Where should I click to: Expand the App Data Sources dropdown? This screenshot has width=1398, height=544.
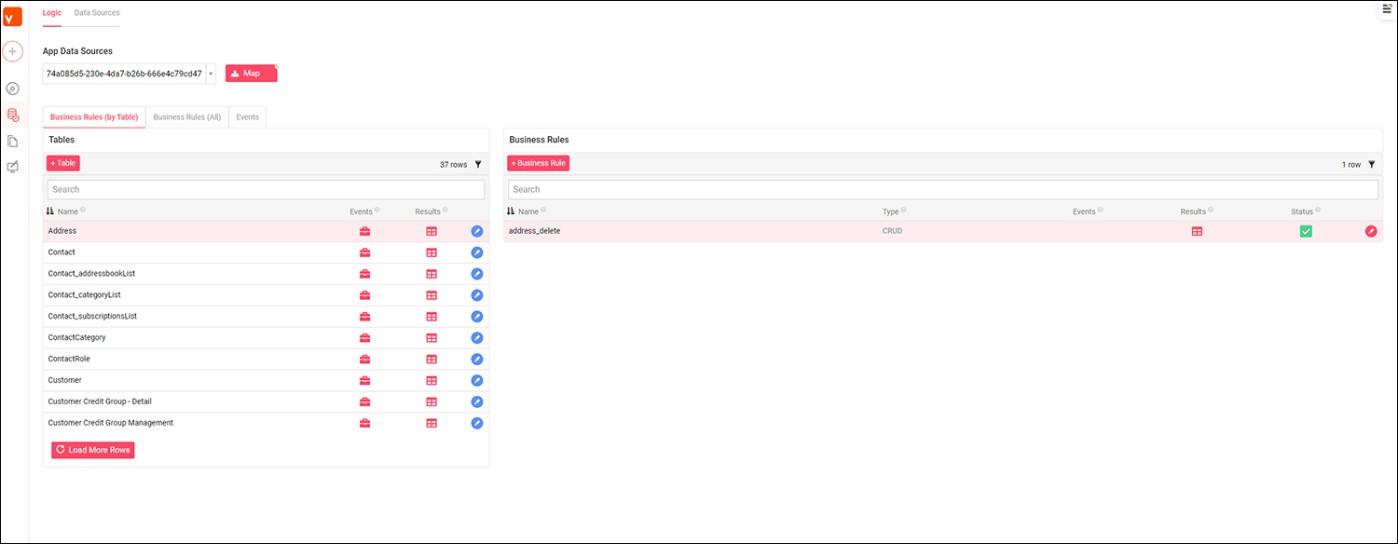[x=210, y=73]
